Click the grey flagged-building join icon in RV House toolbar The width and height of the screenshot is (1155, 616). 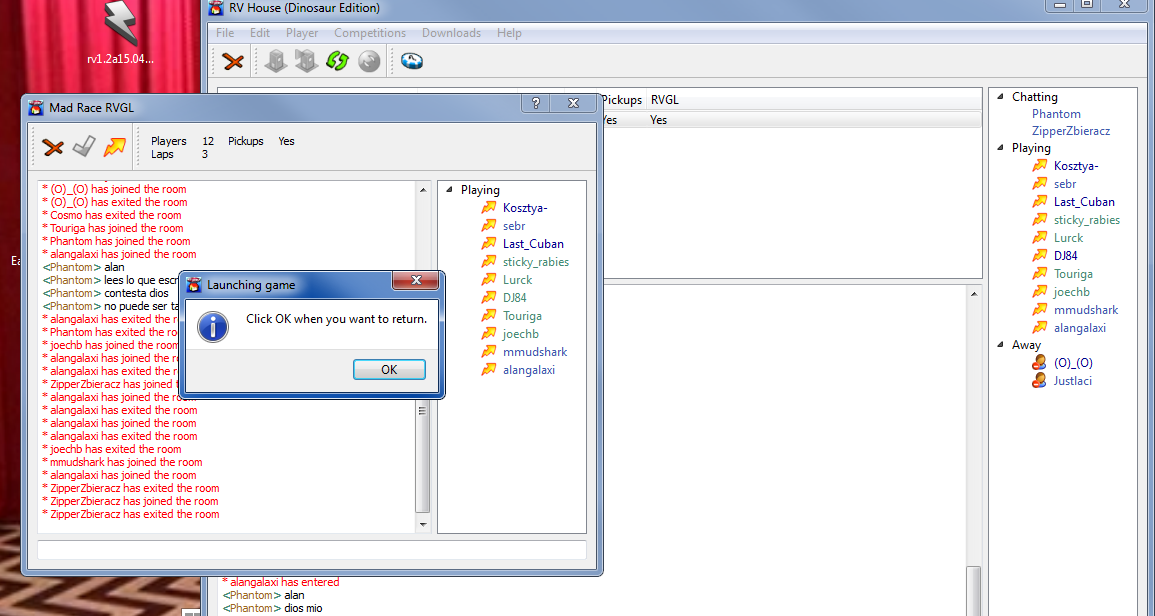pyautogui.click(x=306, y=61)
